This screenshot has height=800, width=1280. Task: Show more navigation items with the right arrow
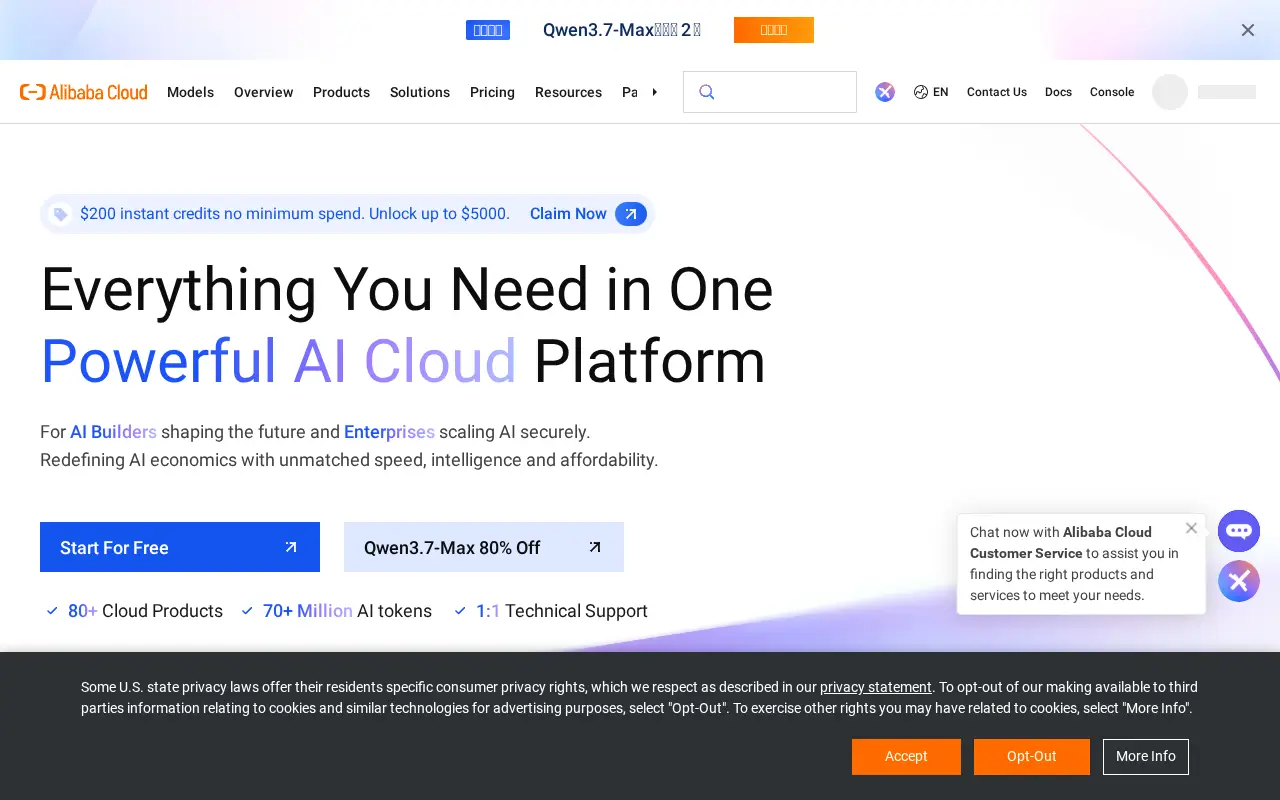(654, 92)
